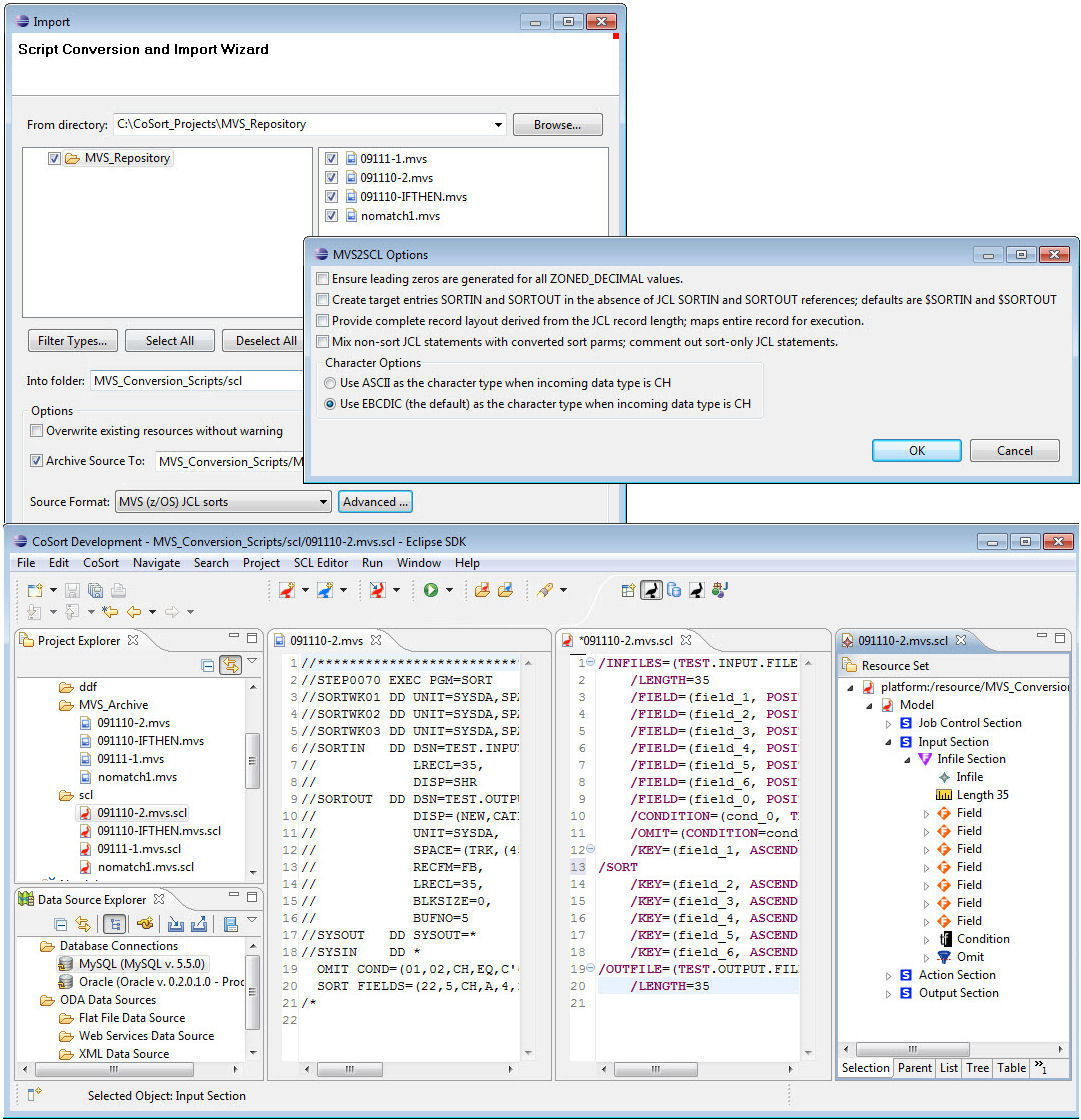Switch to the Tree tab
The width and height of the screenshot is (1081, 1120).
click(977, 1068)
